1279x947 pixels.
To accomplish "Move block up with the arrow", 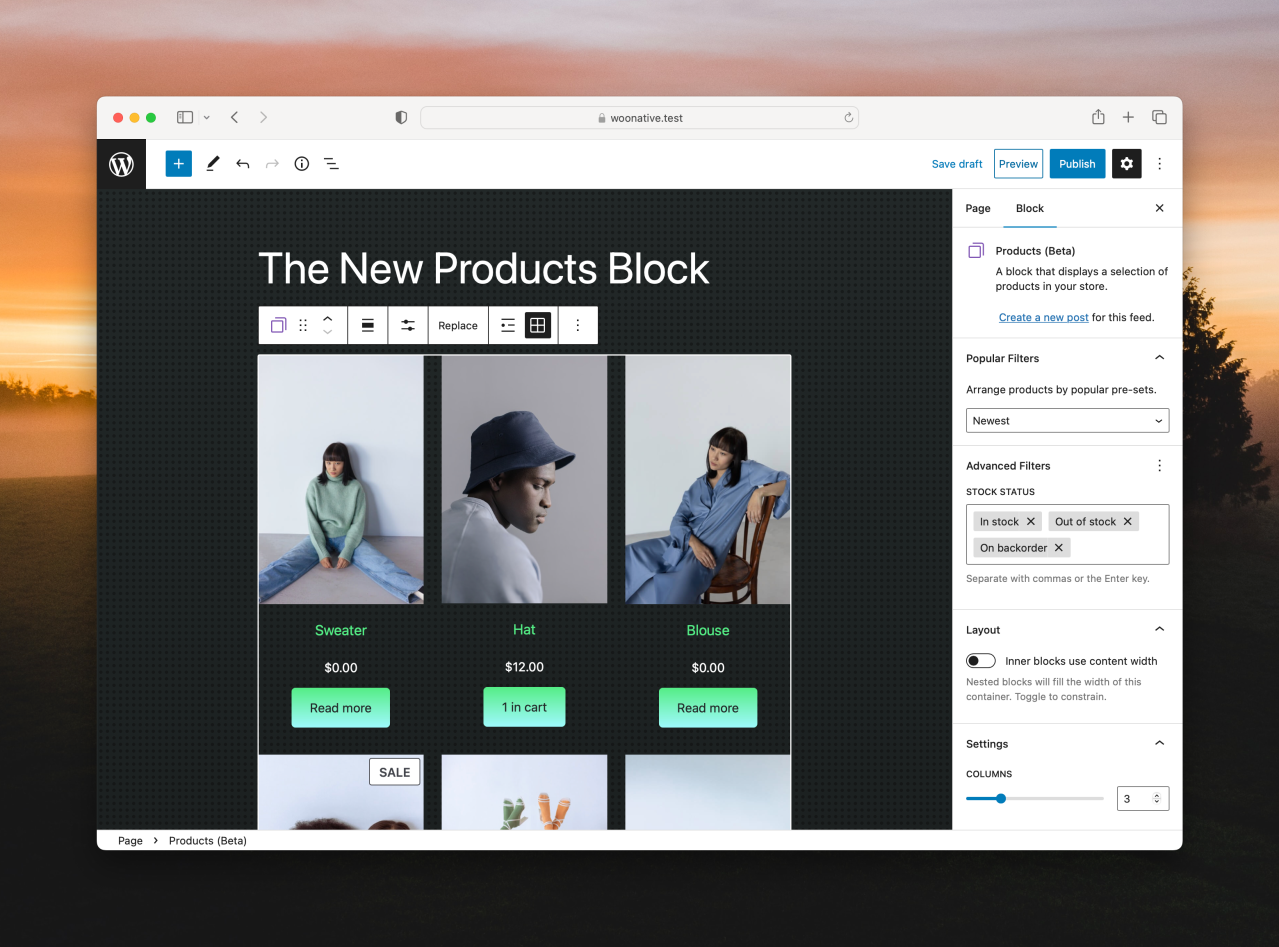I will (x=327, y=318).
